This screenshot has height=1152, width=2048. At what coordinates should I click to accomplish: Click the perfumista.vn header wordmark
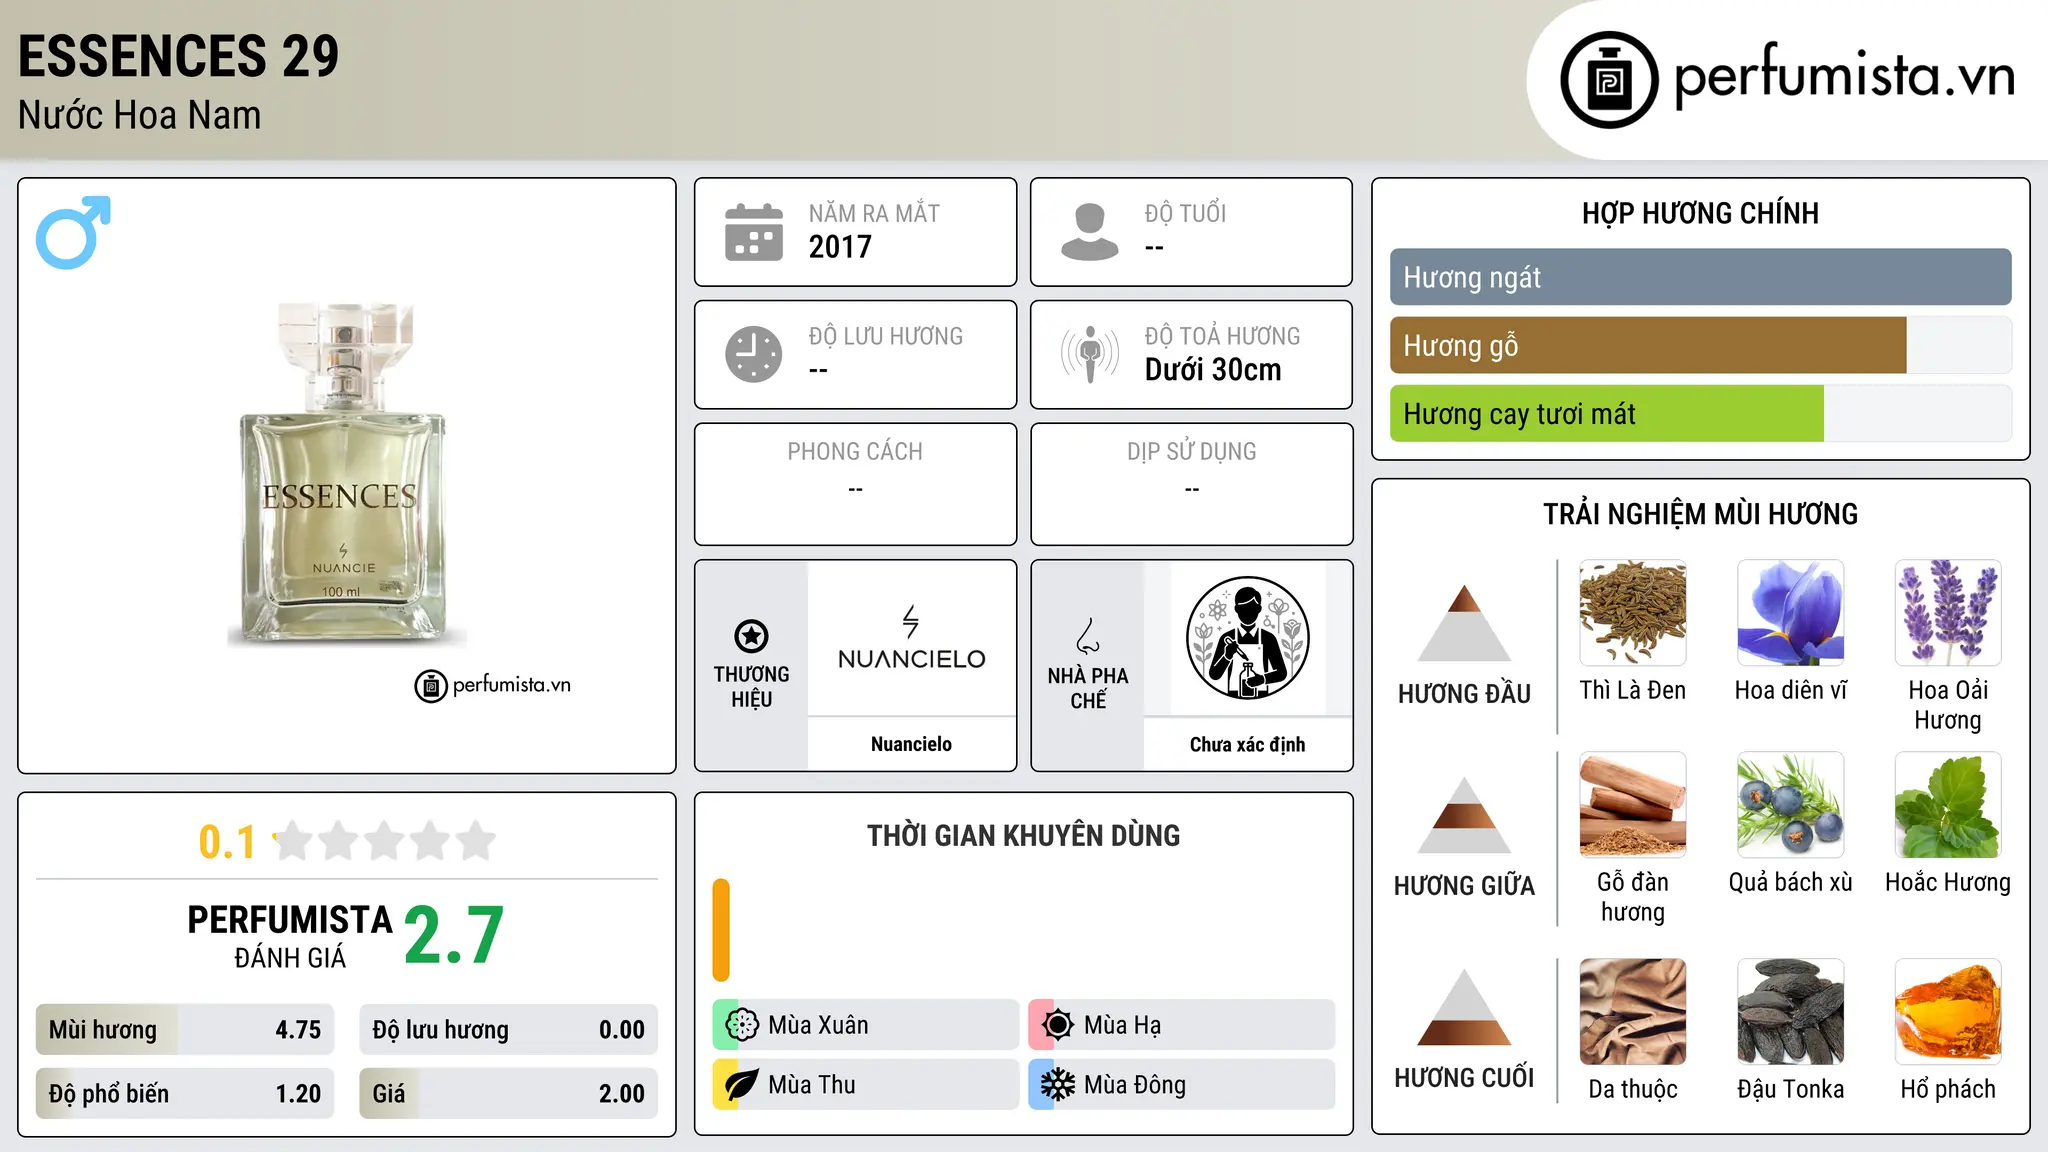[1844, 76]
